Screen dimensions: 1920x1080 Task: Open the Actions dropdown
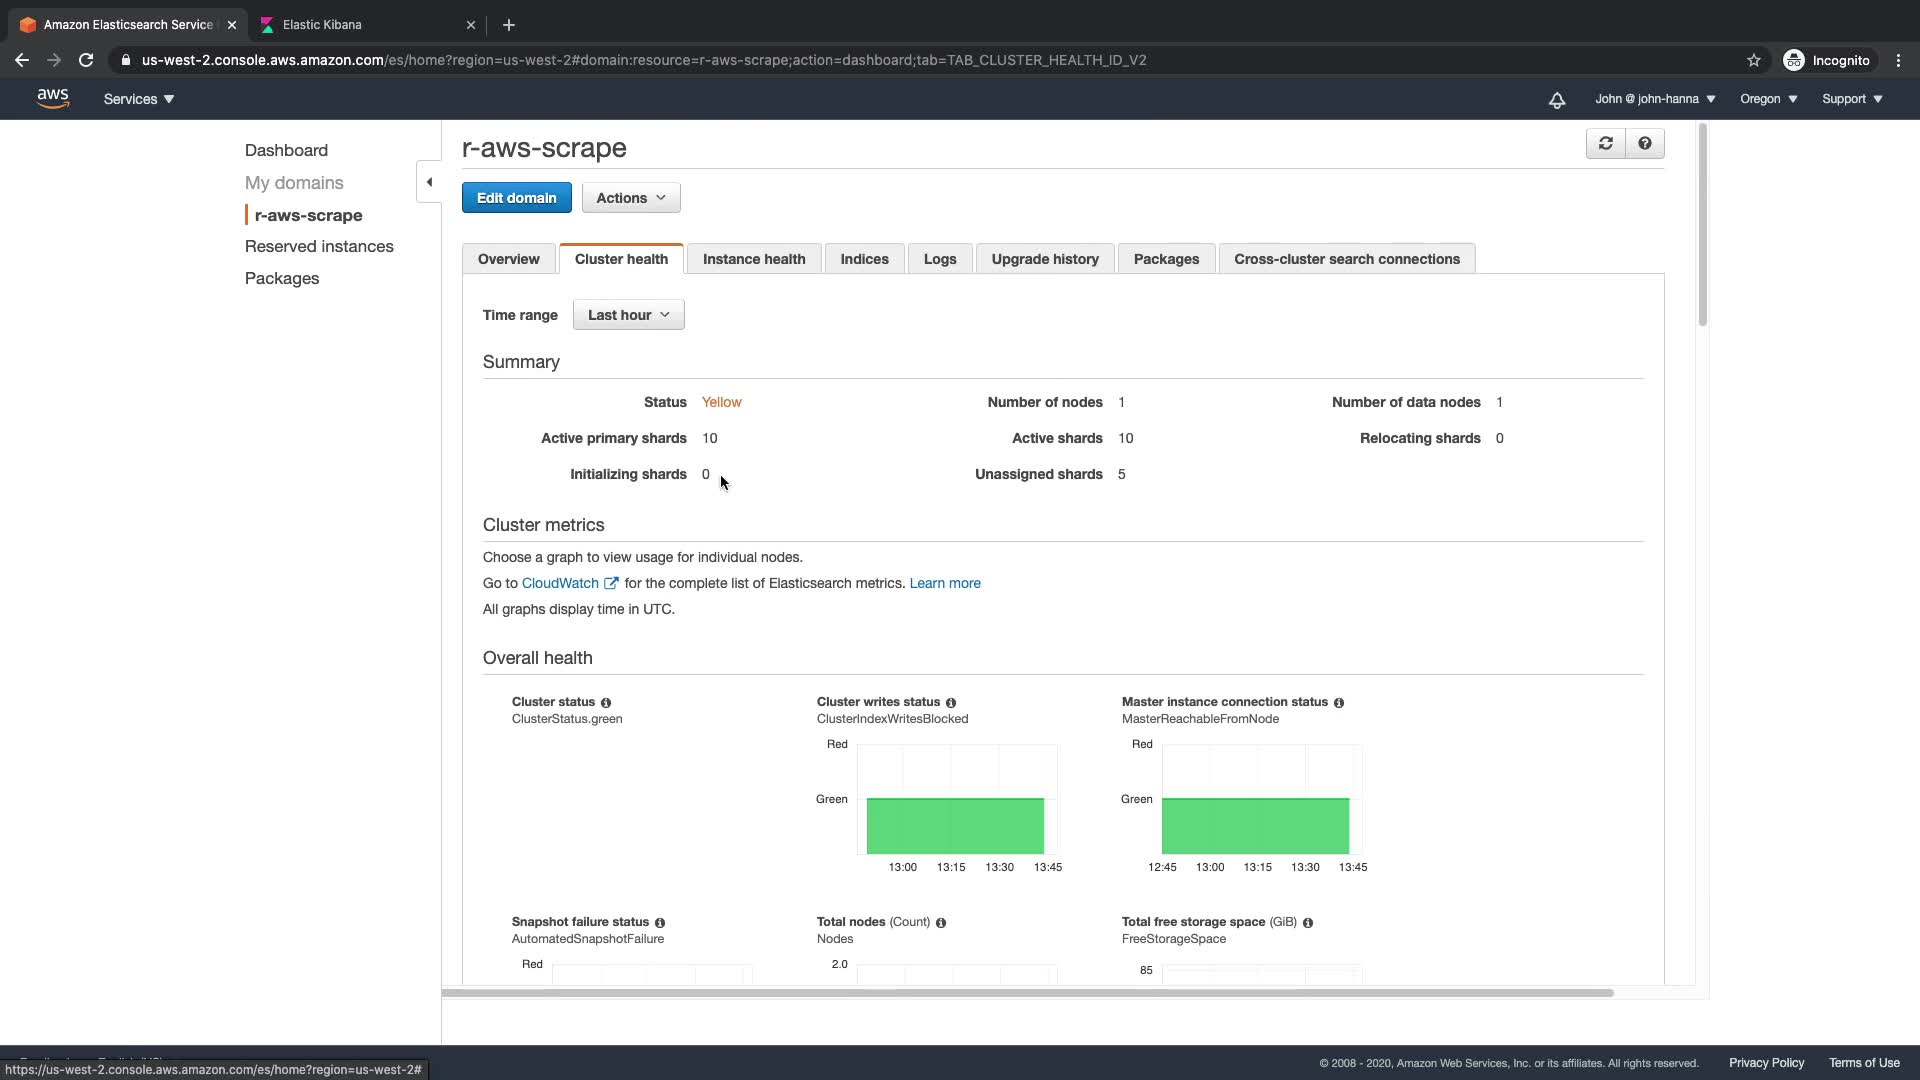tap(631, 198)
